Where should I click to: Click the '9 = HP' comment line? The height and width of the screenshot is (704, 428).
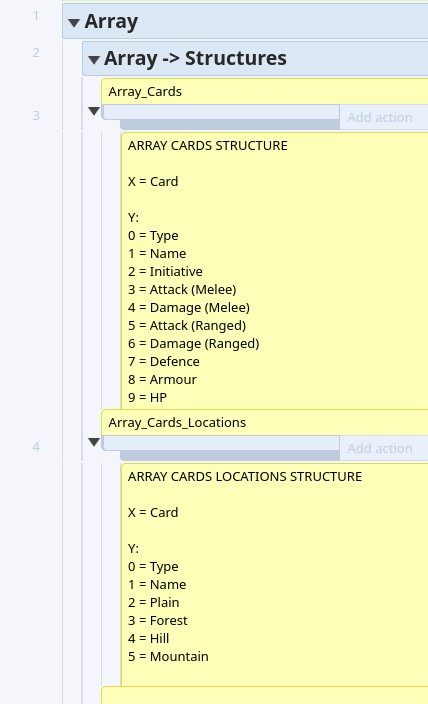[x=147, y=397]
